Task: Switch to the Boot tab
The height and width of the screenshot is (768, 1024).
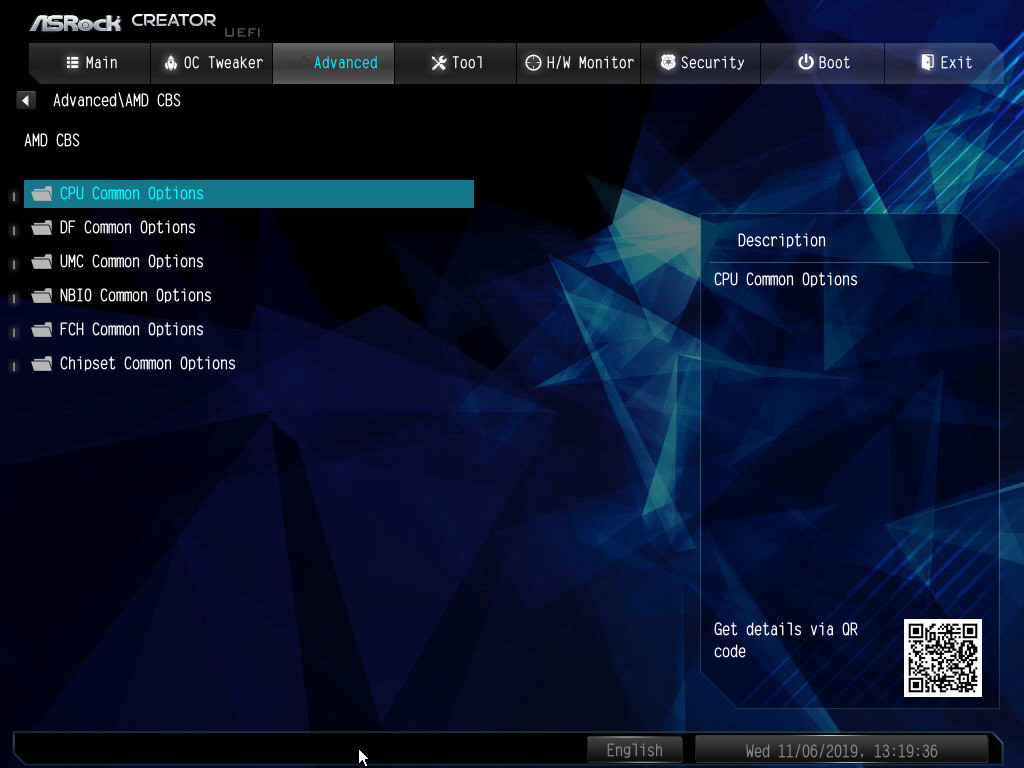Action: (823, 63)
